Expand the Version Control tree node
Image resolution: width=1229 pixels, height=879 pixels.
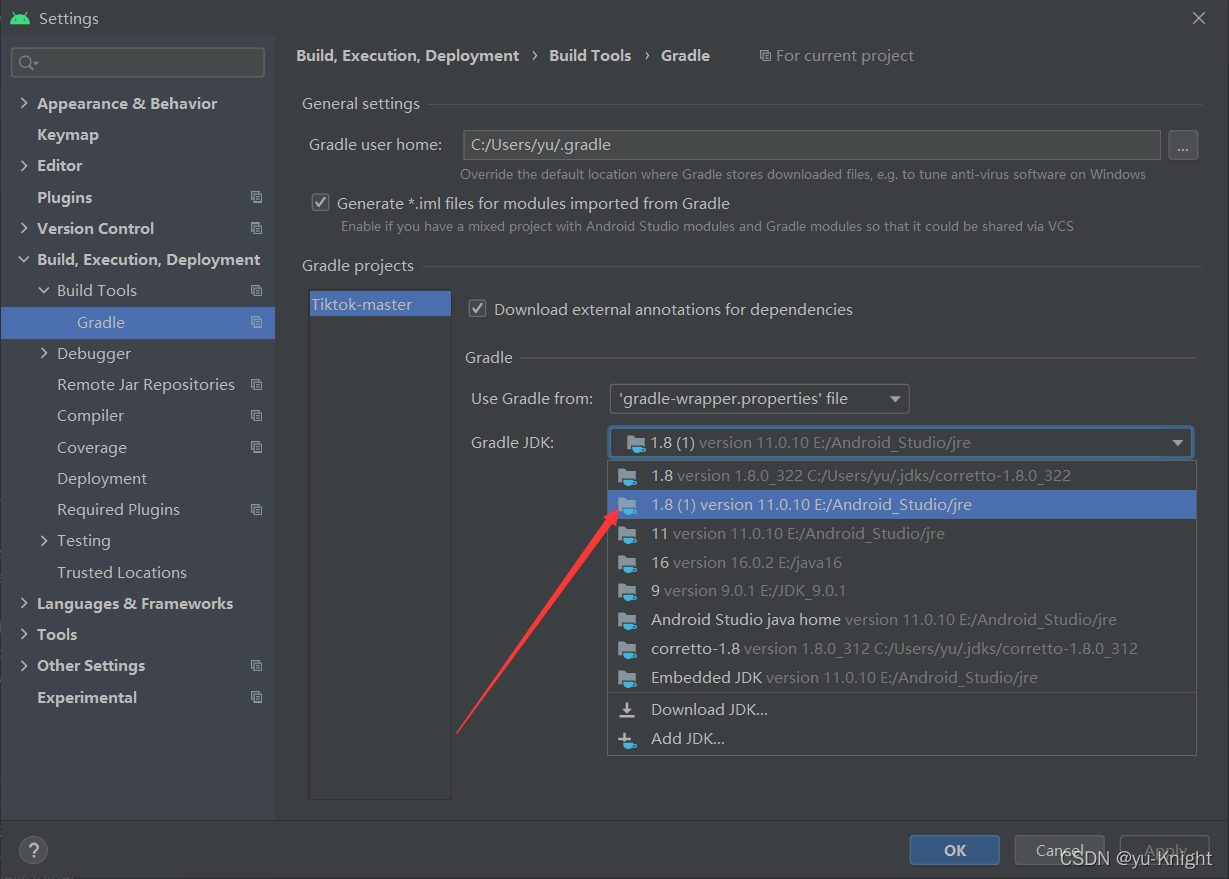pyautogui.click(x=25, y=228)
